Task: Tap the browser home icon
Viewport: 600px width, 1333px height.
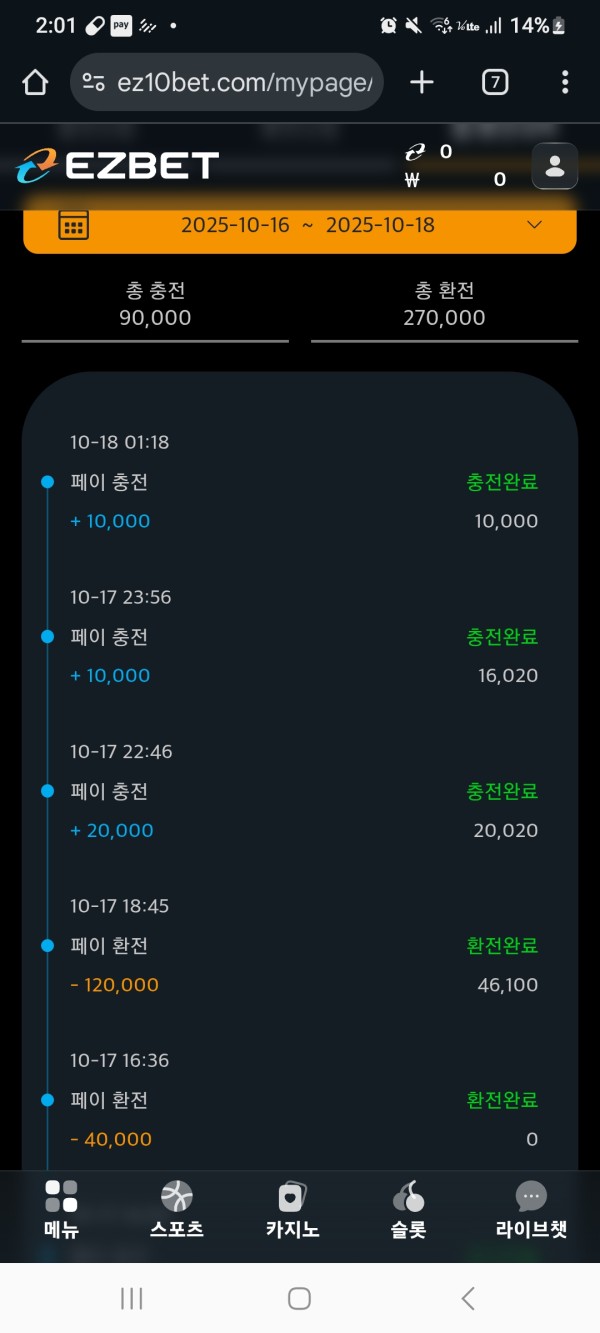Action: pyautogui.click(x=35, y=82)
